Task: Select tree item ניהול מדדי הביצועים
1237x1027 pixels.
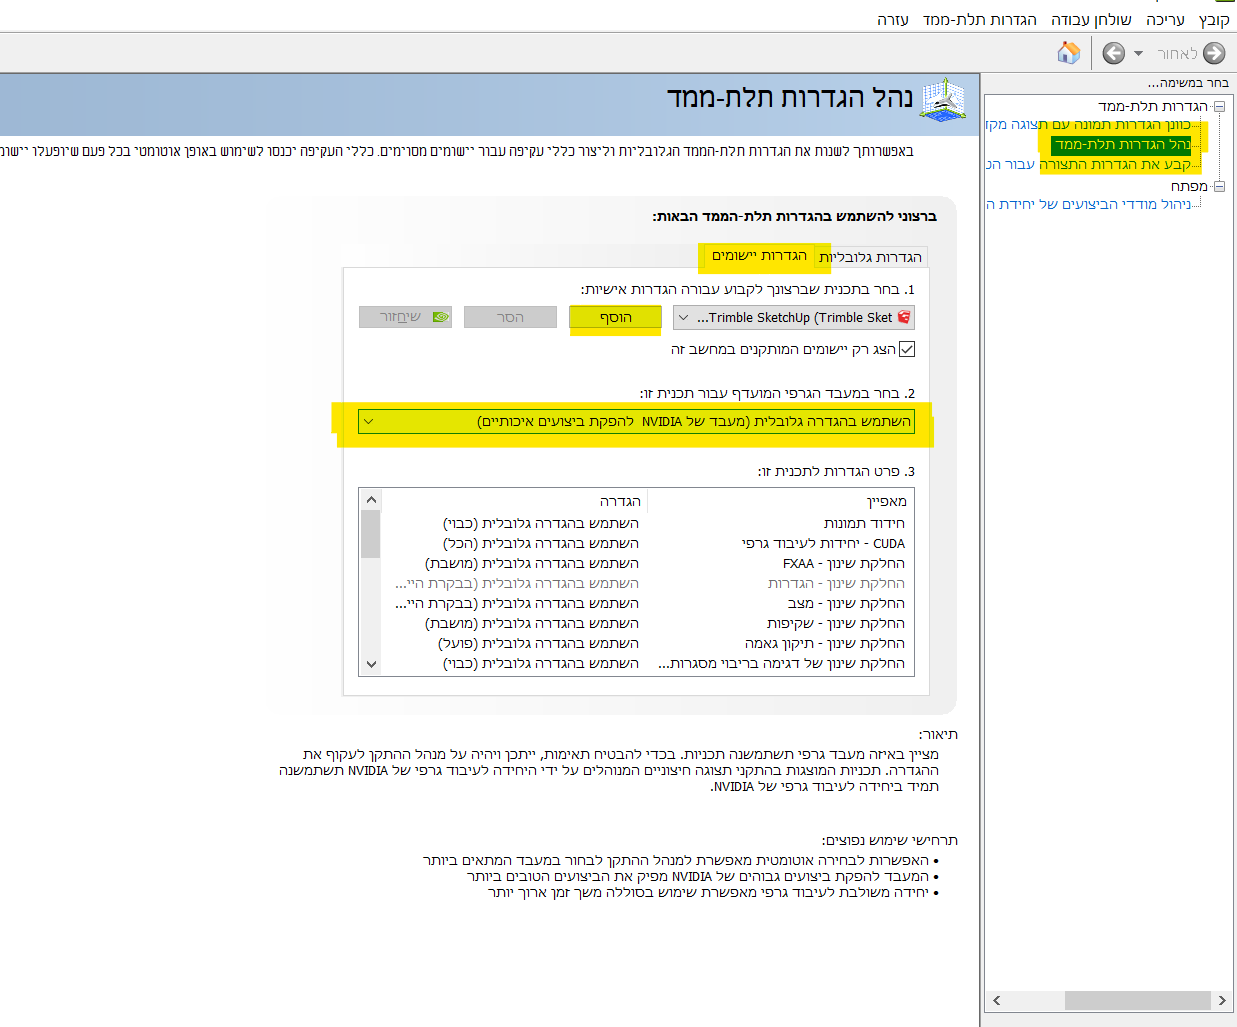Action: 1088,204
